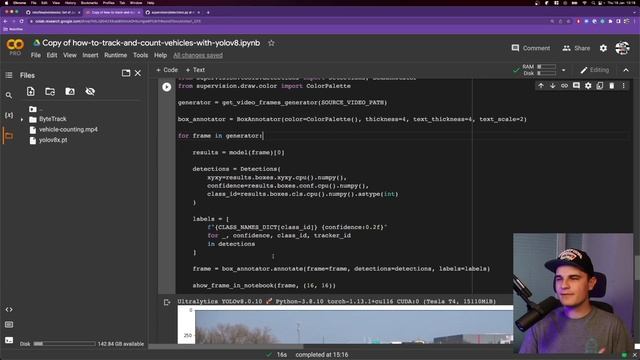Screen dimensions: 640x360
Task: Delete the cell trash icon
Action: [611, 86]
